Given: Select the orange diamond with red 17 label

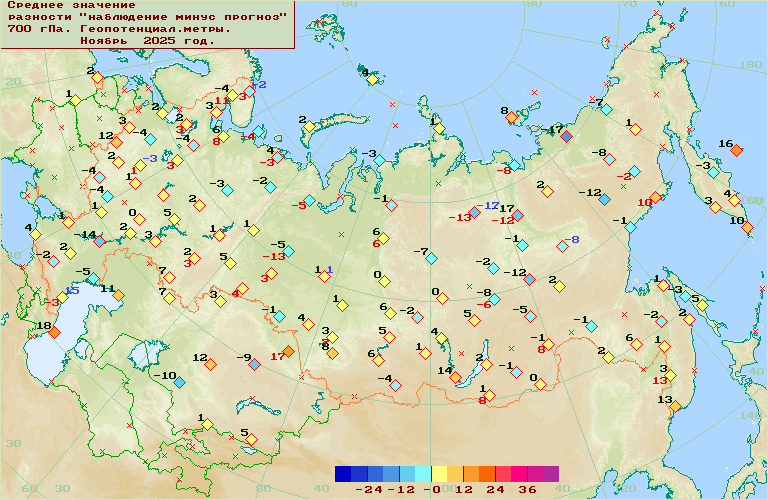Looking at the screenshot, I should coord(288,351).
